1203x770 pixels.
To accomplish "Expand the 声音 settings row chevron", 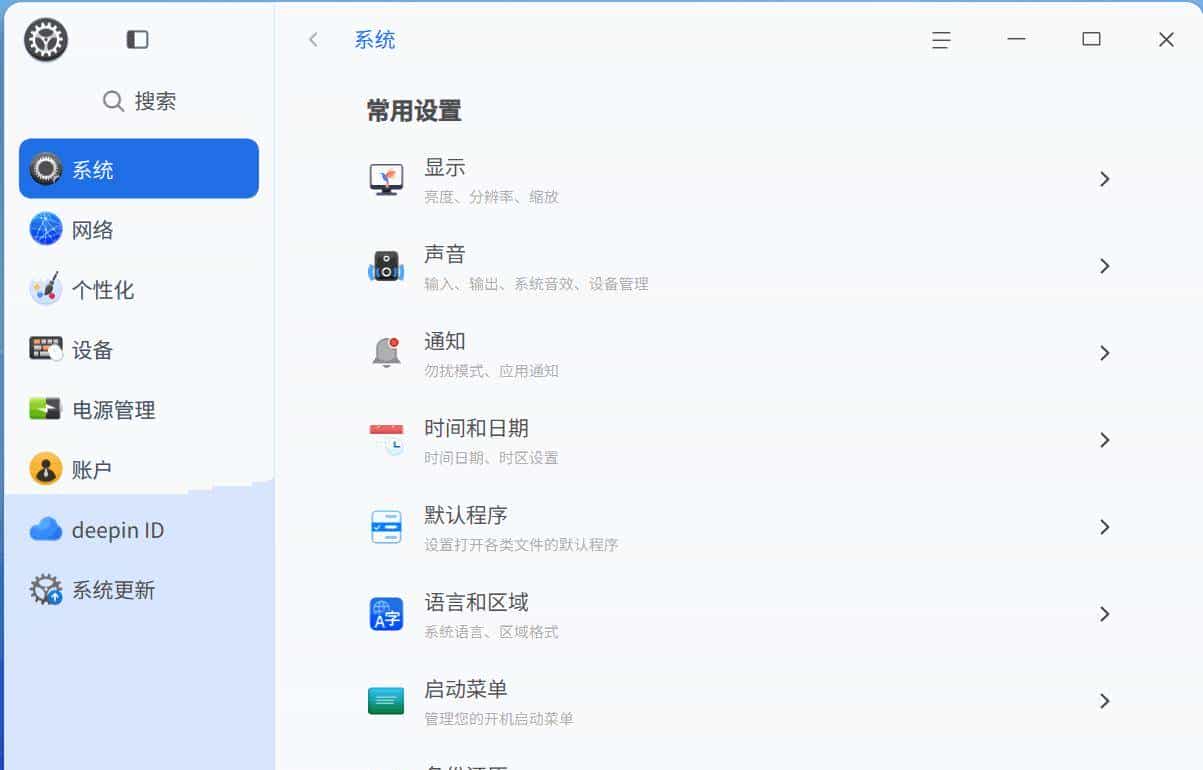I will [x=1104, y=265].
